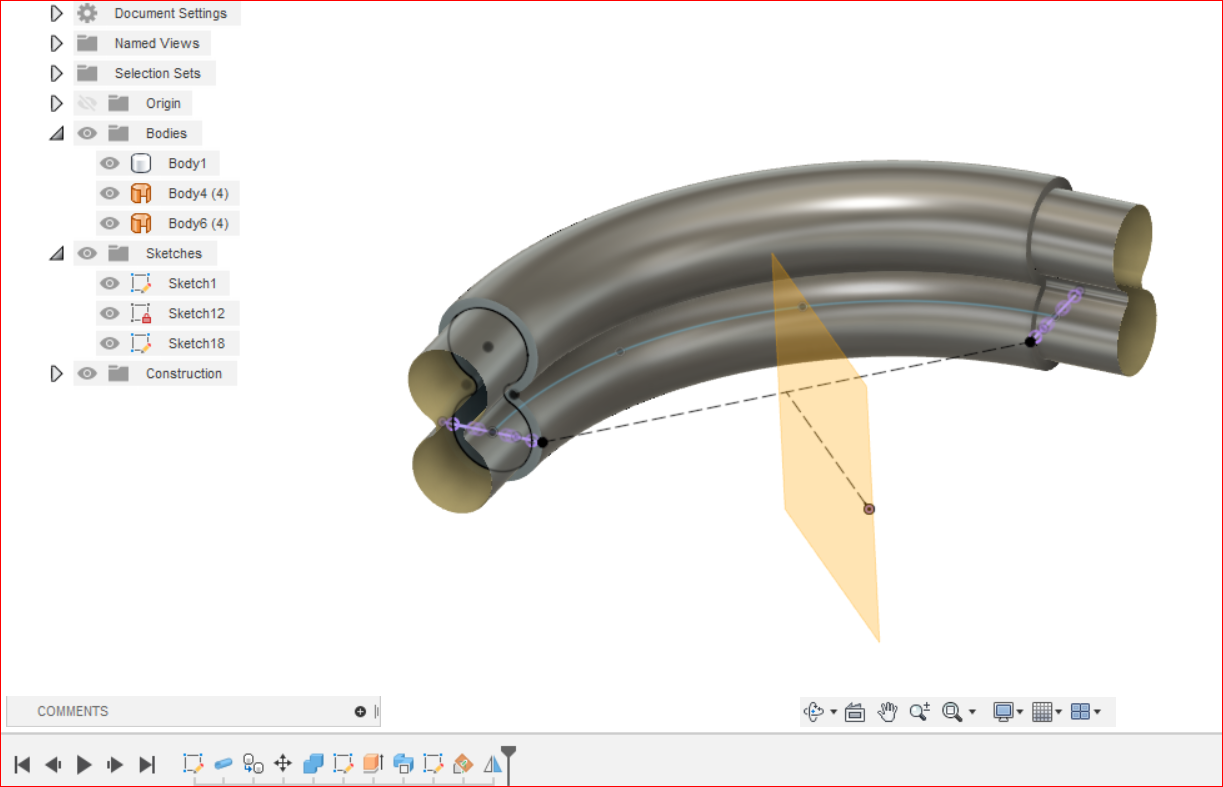Jump to the timeline end
This screenshot has height=787, width=1223.
147,765
